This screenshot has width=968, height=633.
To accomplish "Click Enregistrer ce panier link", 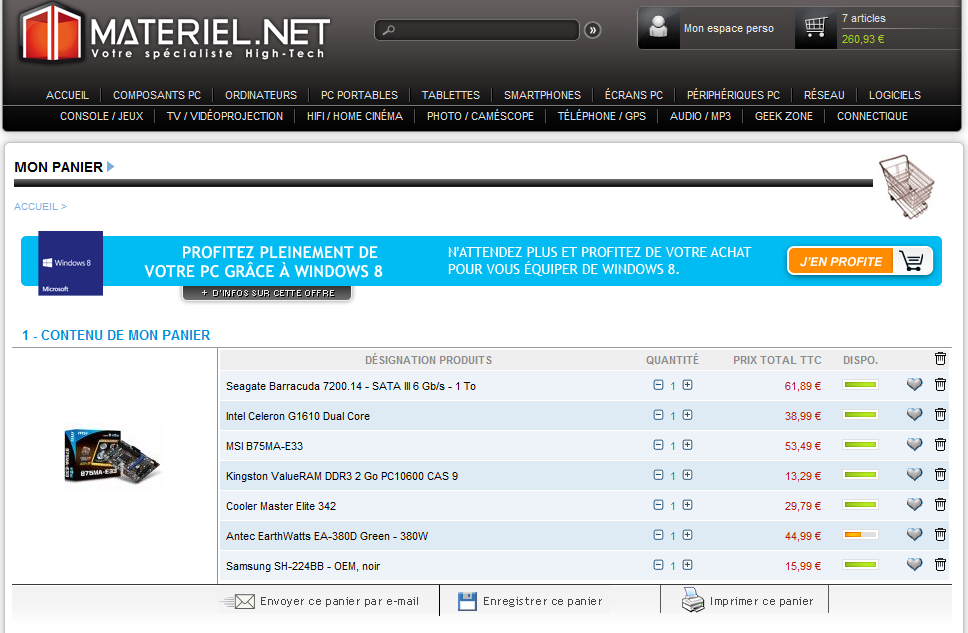I will tap(542, 601).
